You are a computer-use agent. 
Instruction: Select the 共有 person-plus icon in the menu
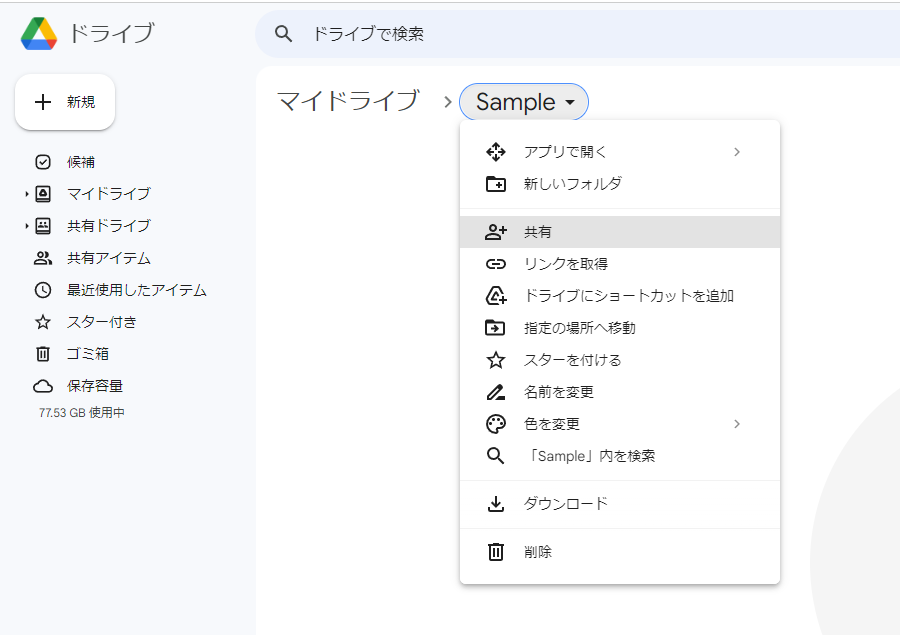click(496, 231)
